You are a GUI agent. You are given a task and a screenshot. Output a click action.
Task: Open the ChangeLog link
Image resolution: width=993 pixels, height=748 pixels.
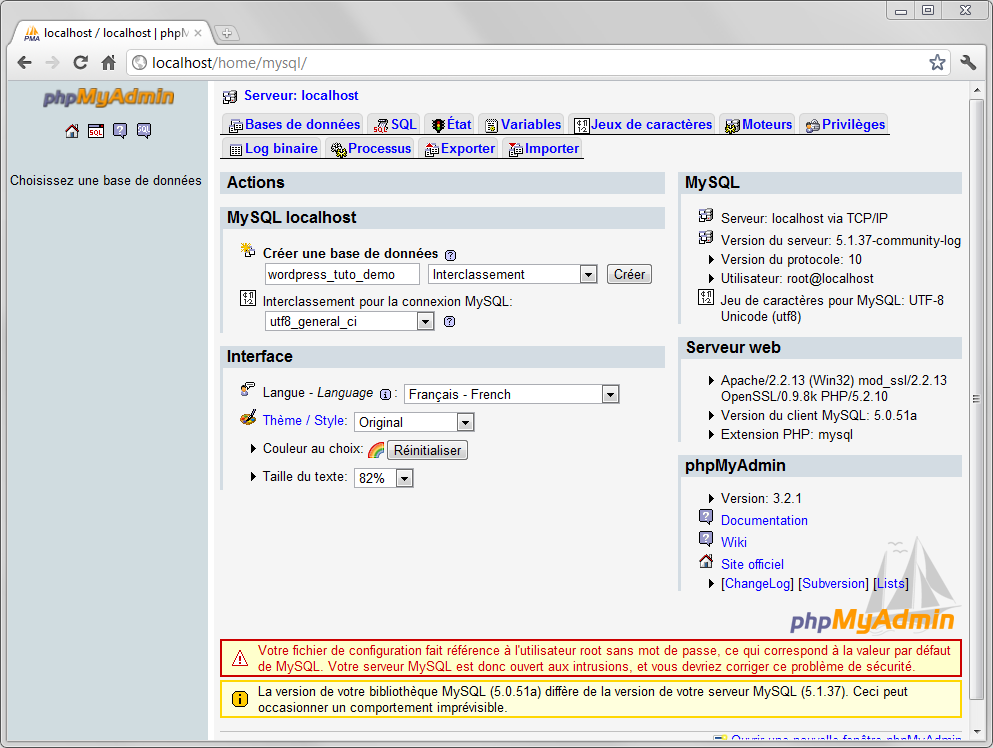(x=757, y=583)
